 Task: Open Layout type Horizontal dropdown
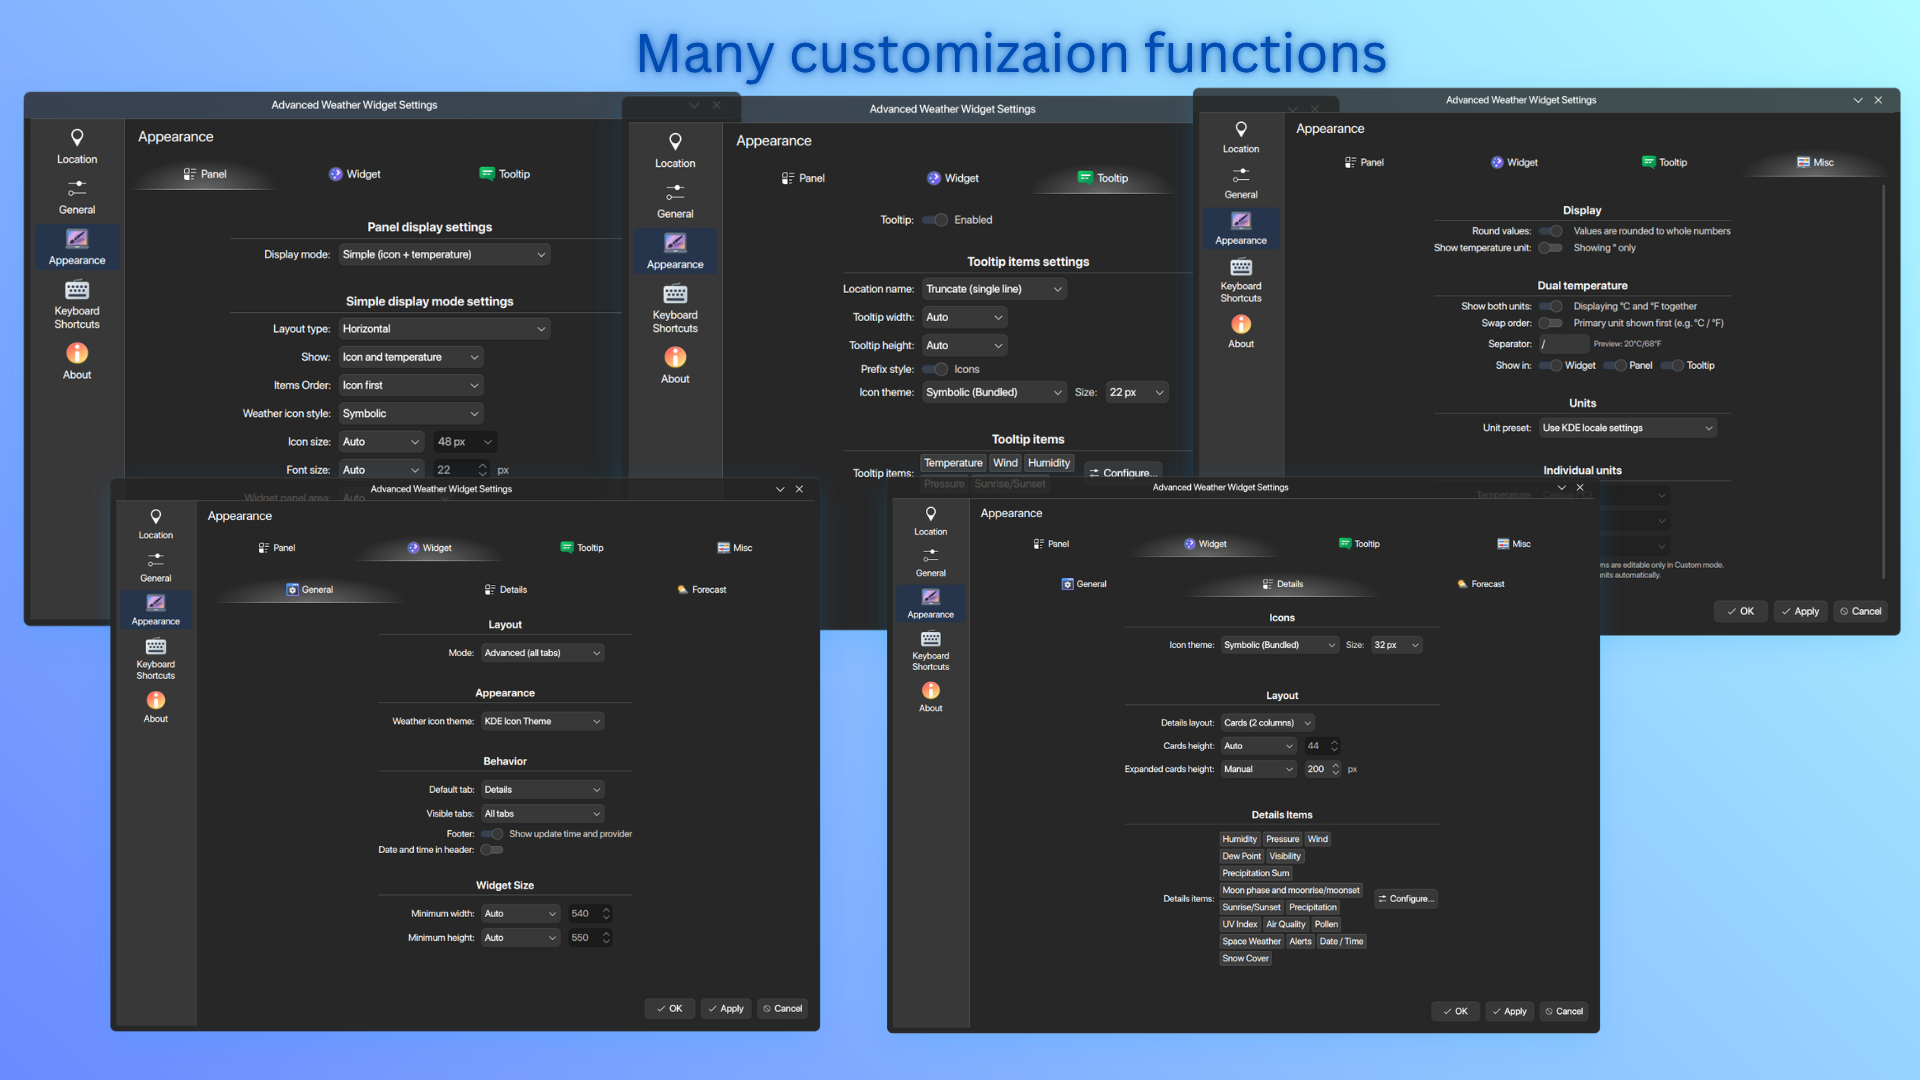pos(444,329)
